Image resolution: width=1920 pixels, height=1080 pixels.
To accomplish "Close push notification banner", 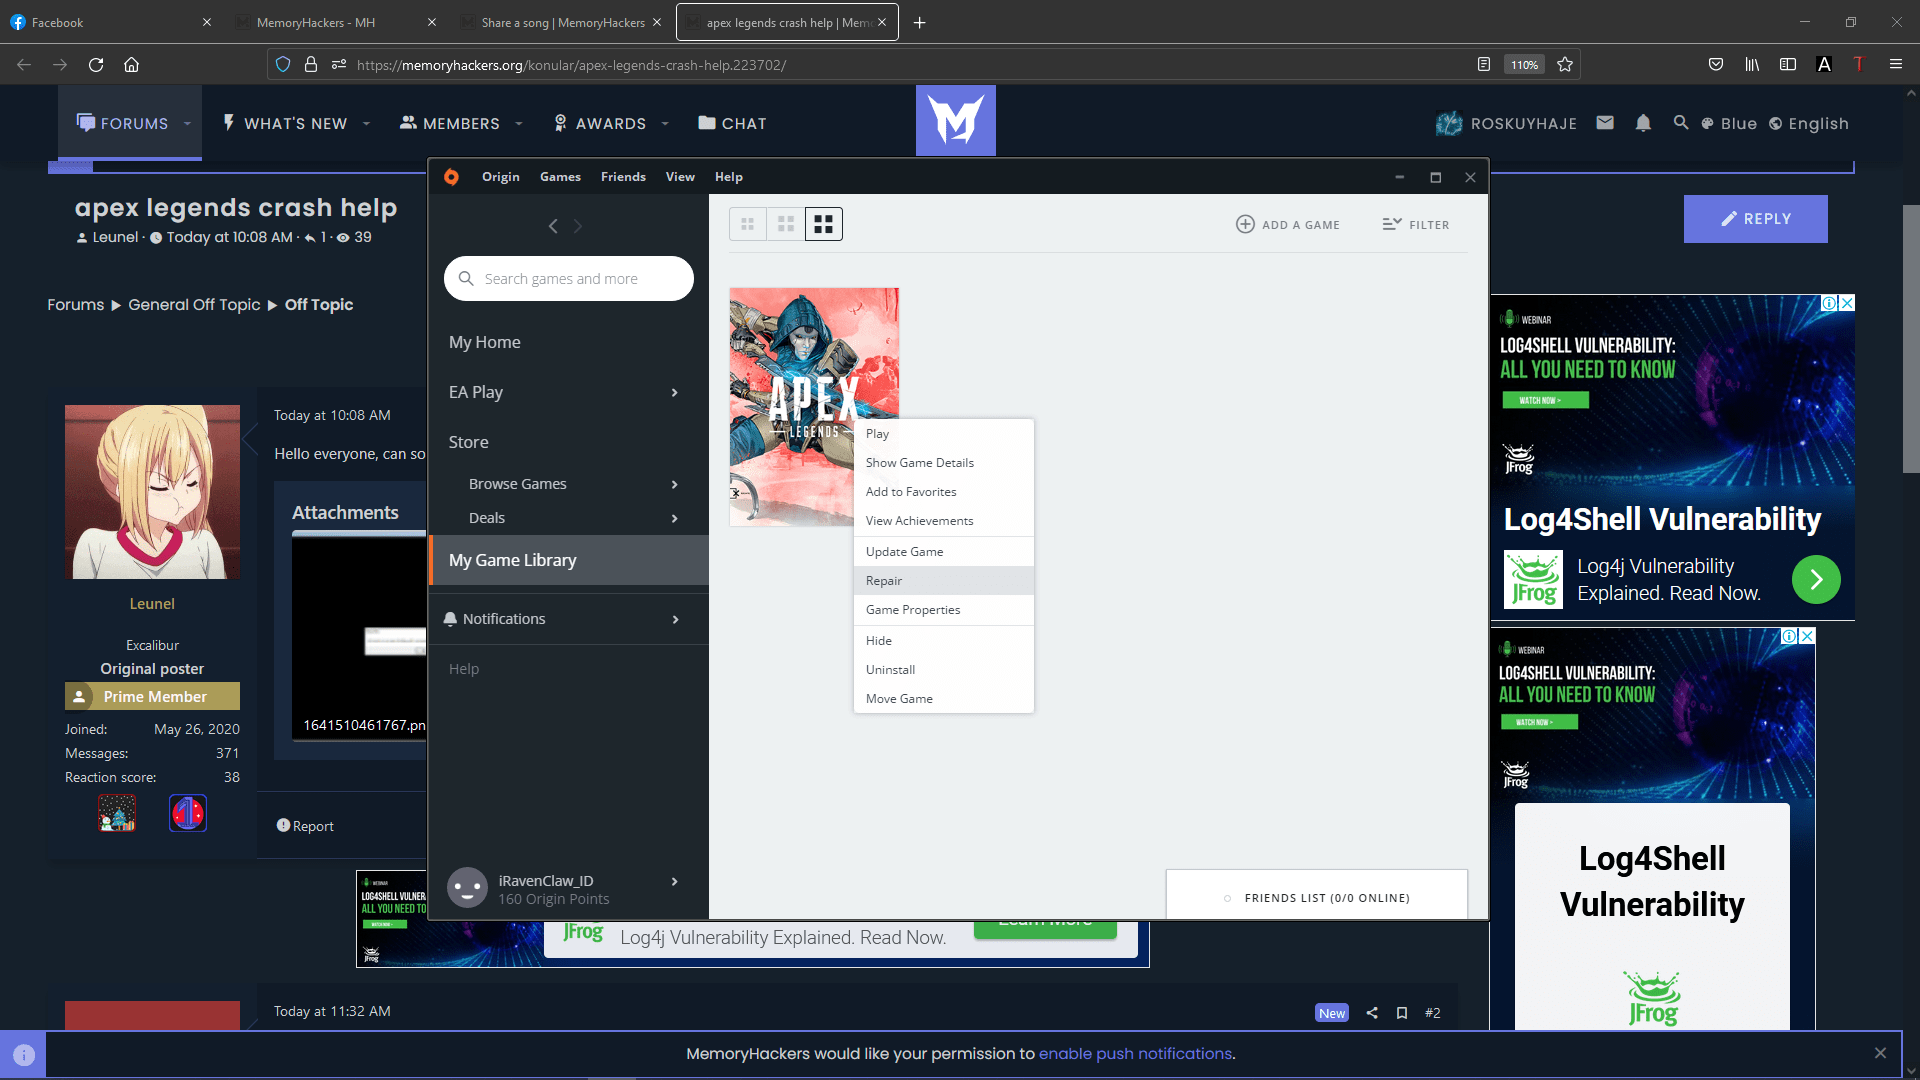I will click(x=1880, y=1053).
